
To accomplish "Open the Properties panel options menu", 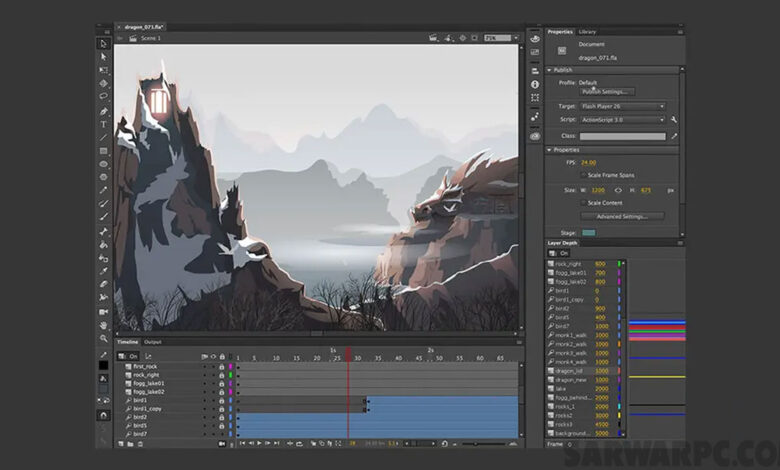I will (680, 32).
